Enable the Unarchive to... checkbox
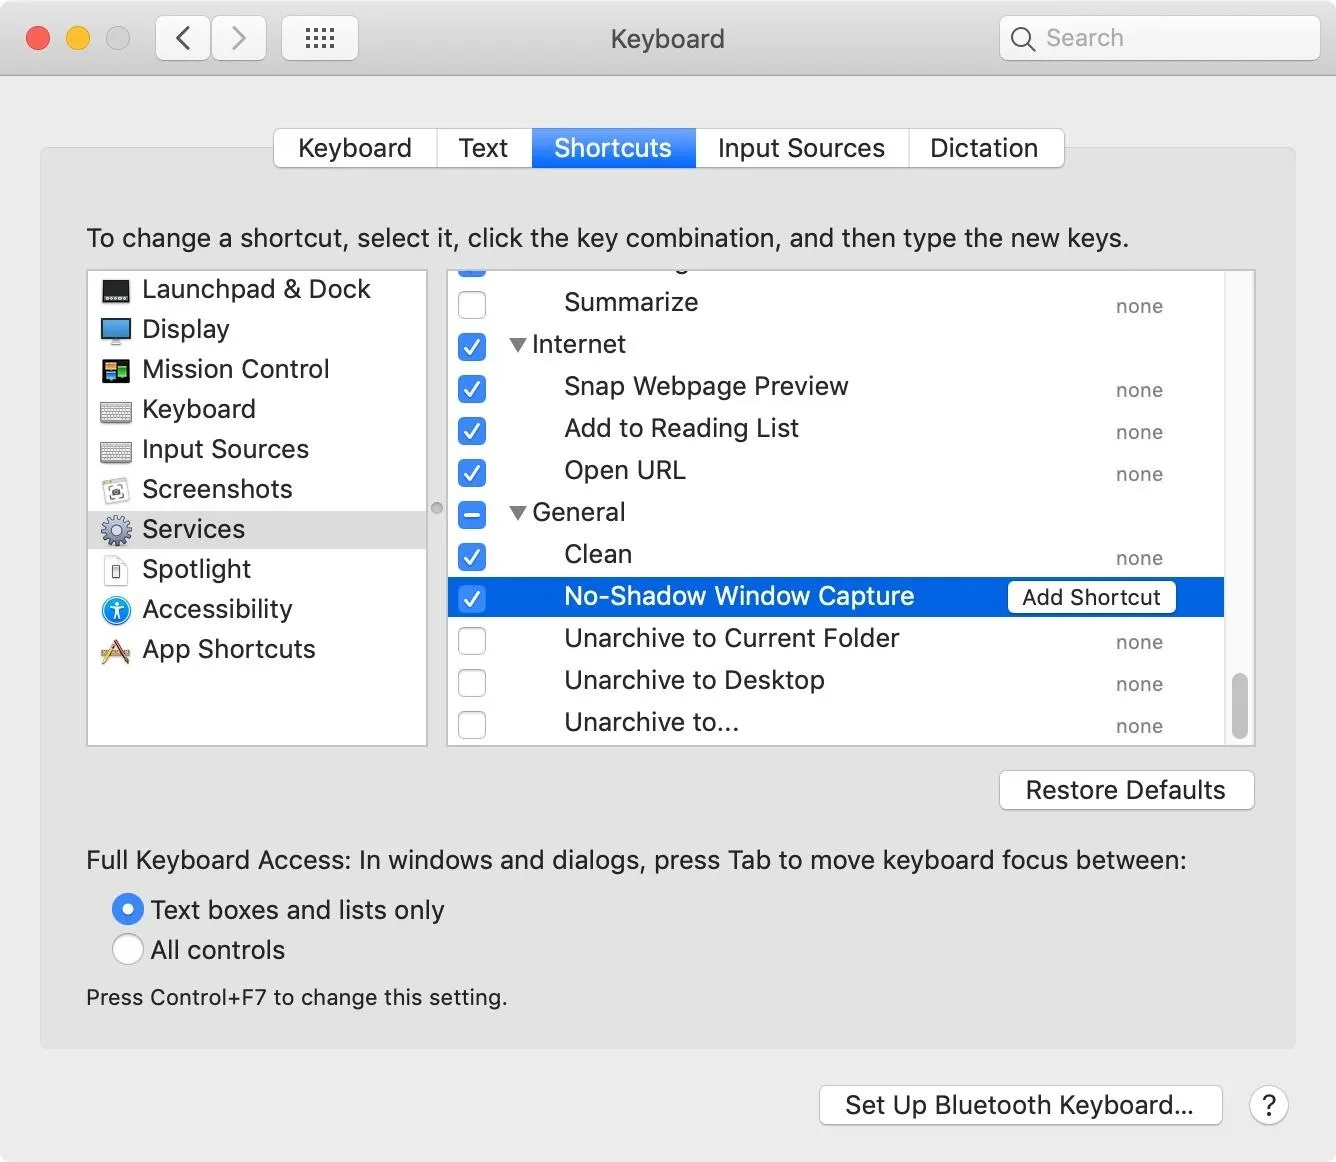This screenshot has height=1162, width=1336. [x=472, y=724]
